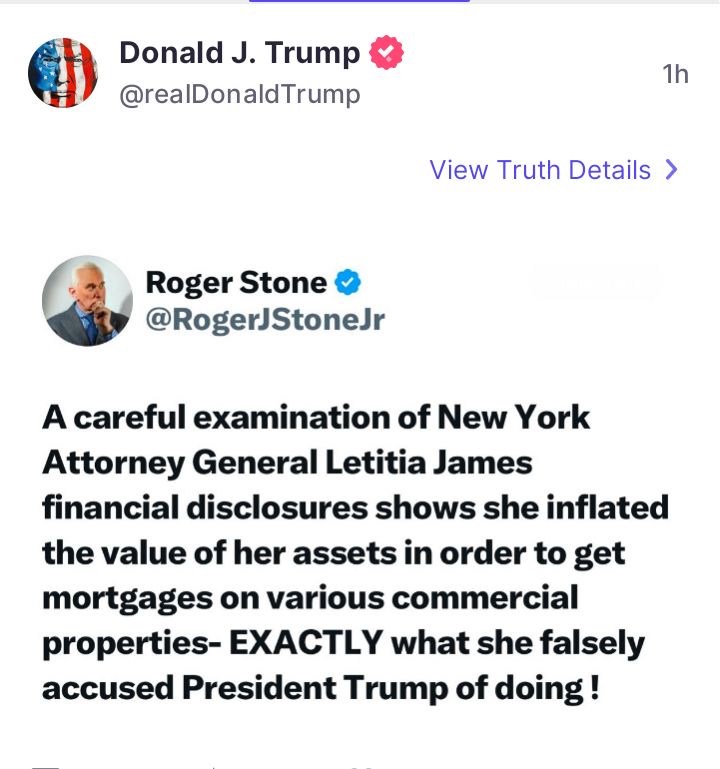This screenshot has height=769, width=720.
Task: Click the faded button right of Roger Stone
Action: click(x=594, y=283)
